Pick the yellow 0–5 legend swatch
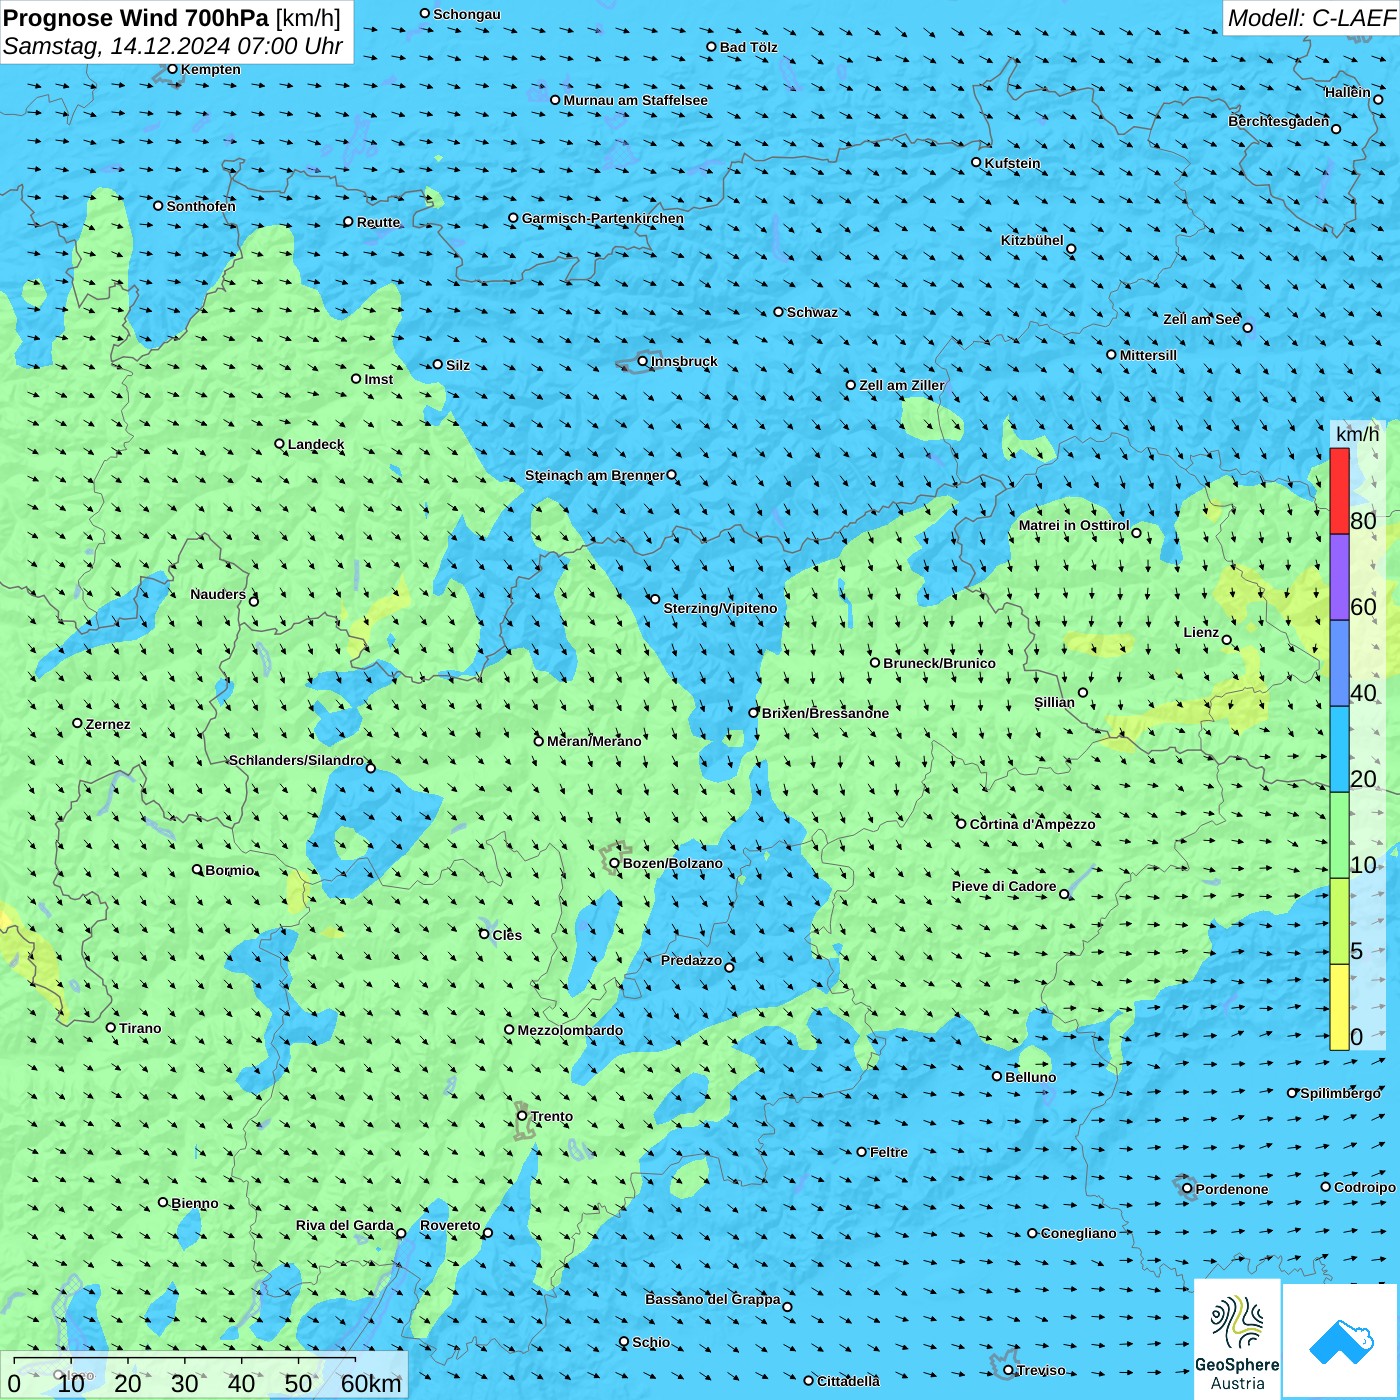Viewport: 1400px width, 1400px height. click(x=1339, y=1007)
